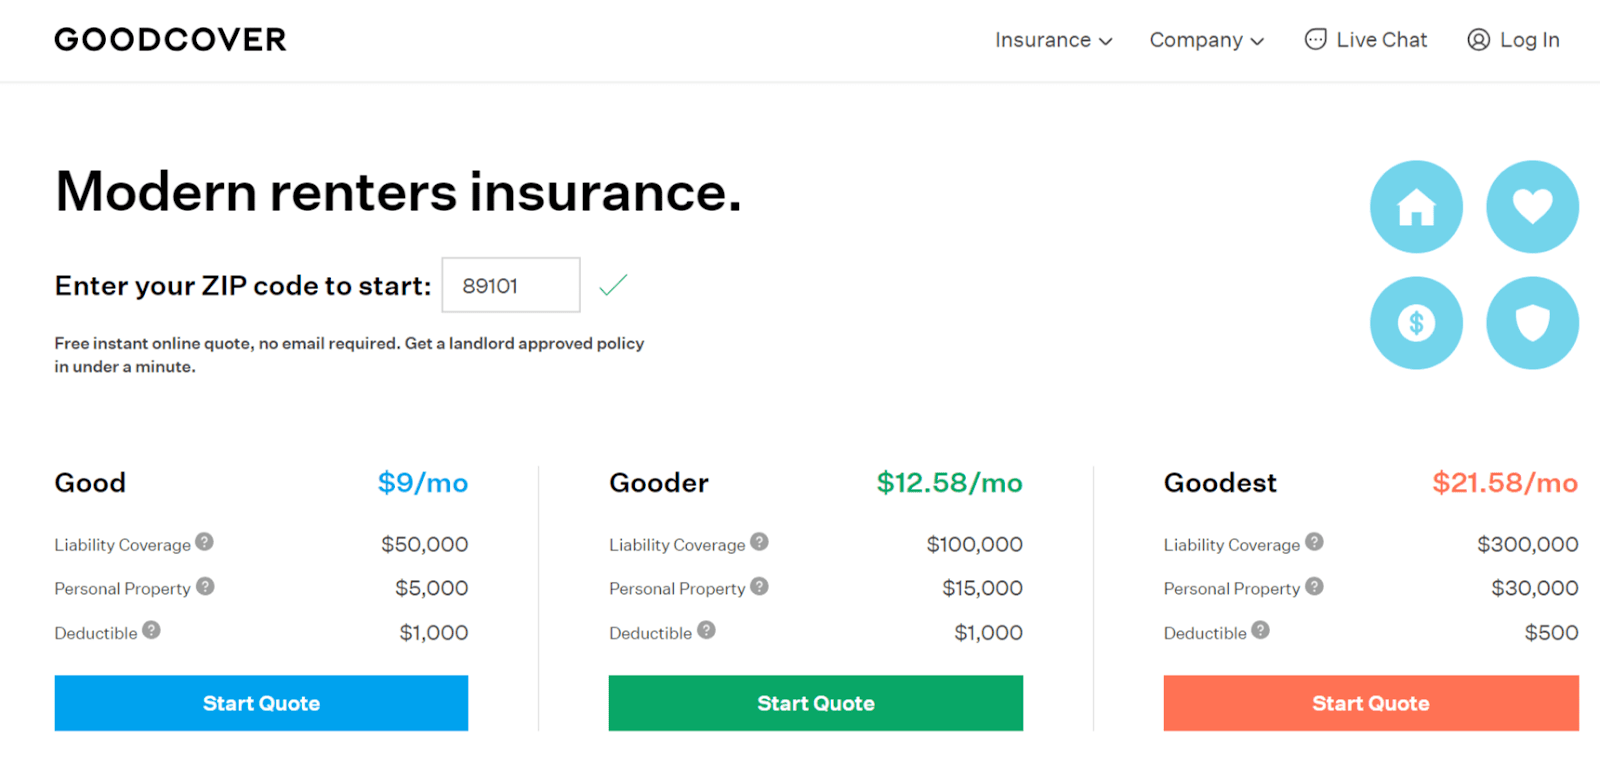
Task: Select the Log In menu item
Action: (x=1530, y=40)
